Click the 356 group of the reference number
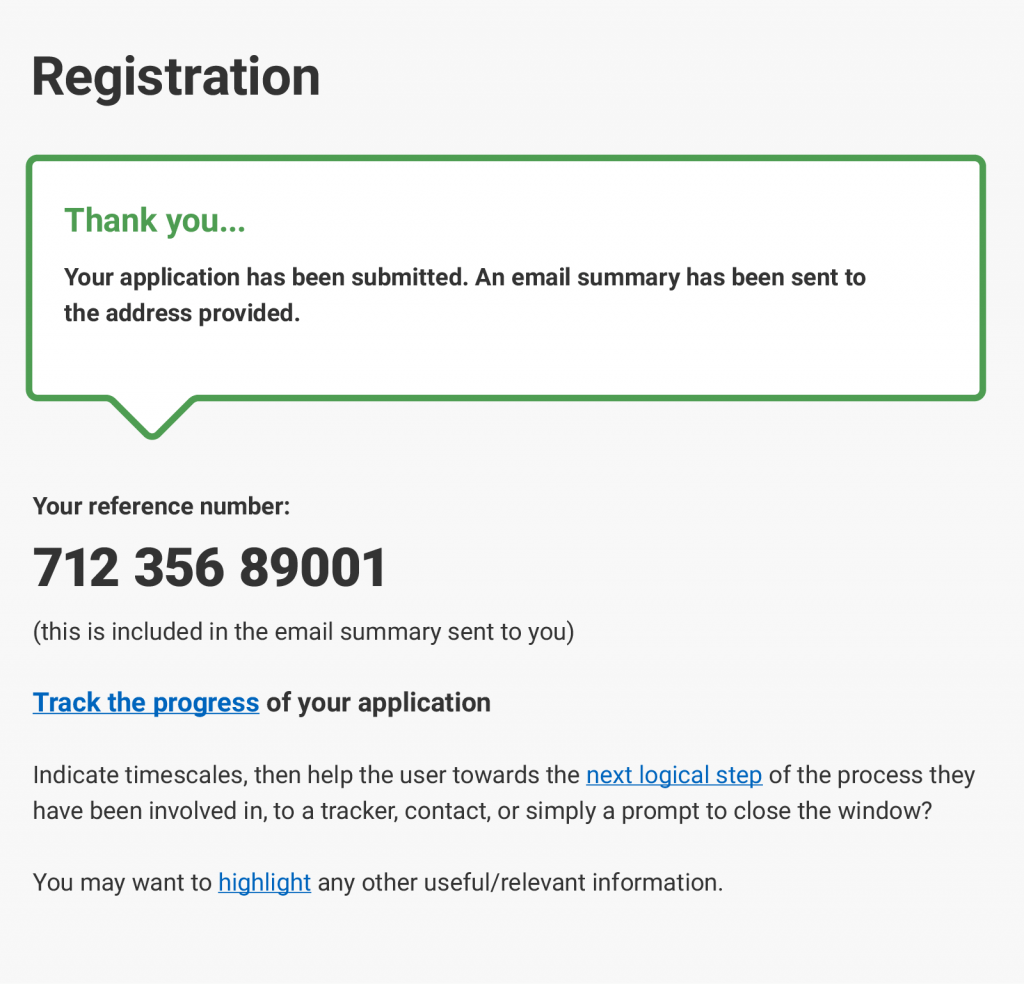 [x=179, y=568]
